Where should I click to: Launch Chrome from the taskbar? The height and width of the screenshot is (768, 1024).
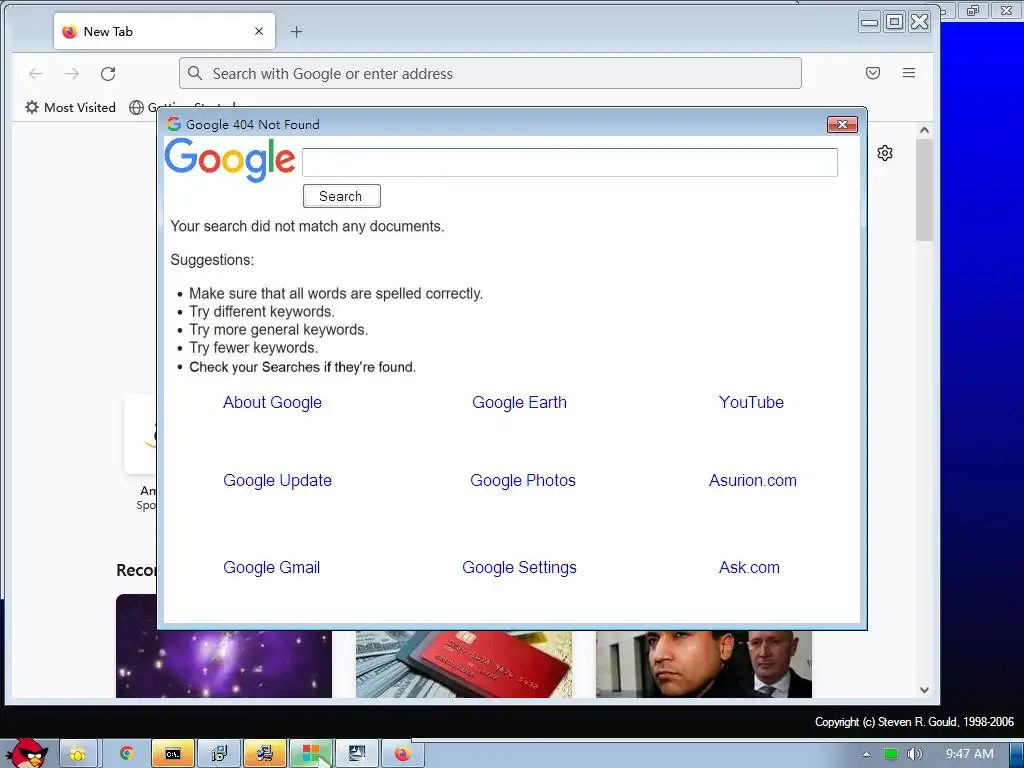coord(127,754)
